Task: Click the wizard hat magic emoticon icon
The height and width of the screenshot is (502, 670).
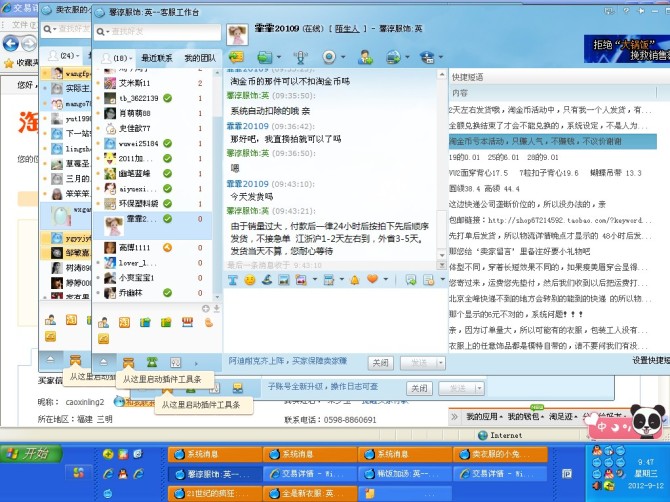Action: point(267,280)
